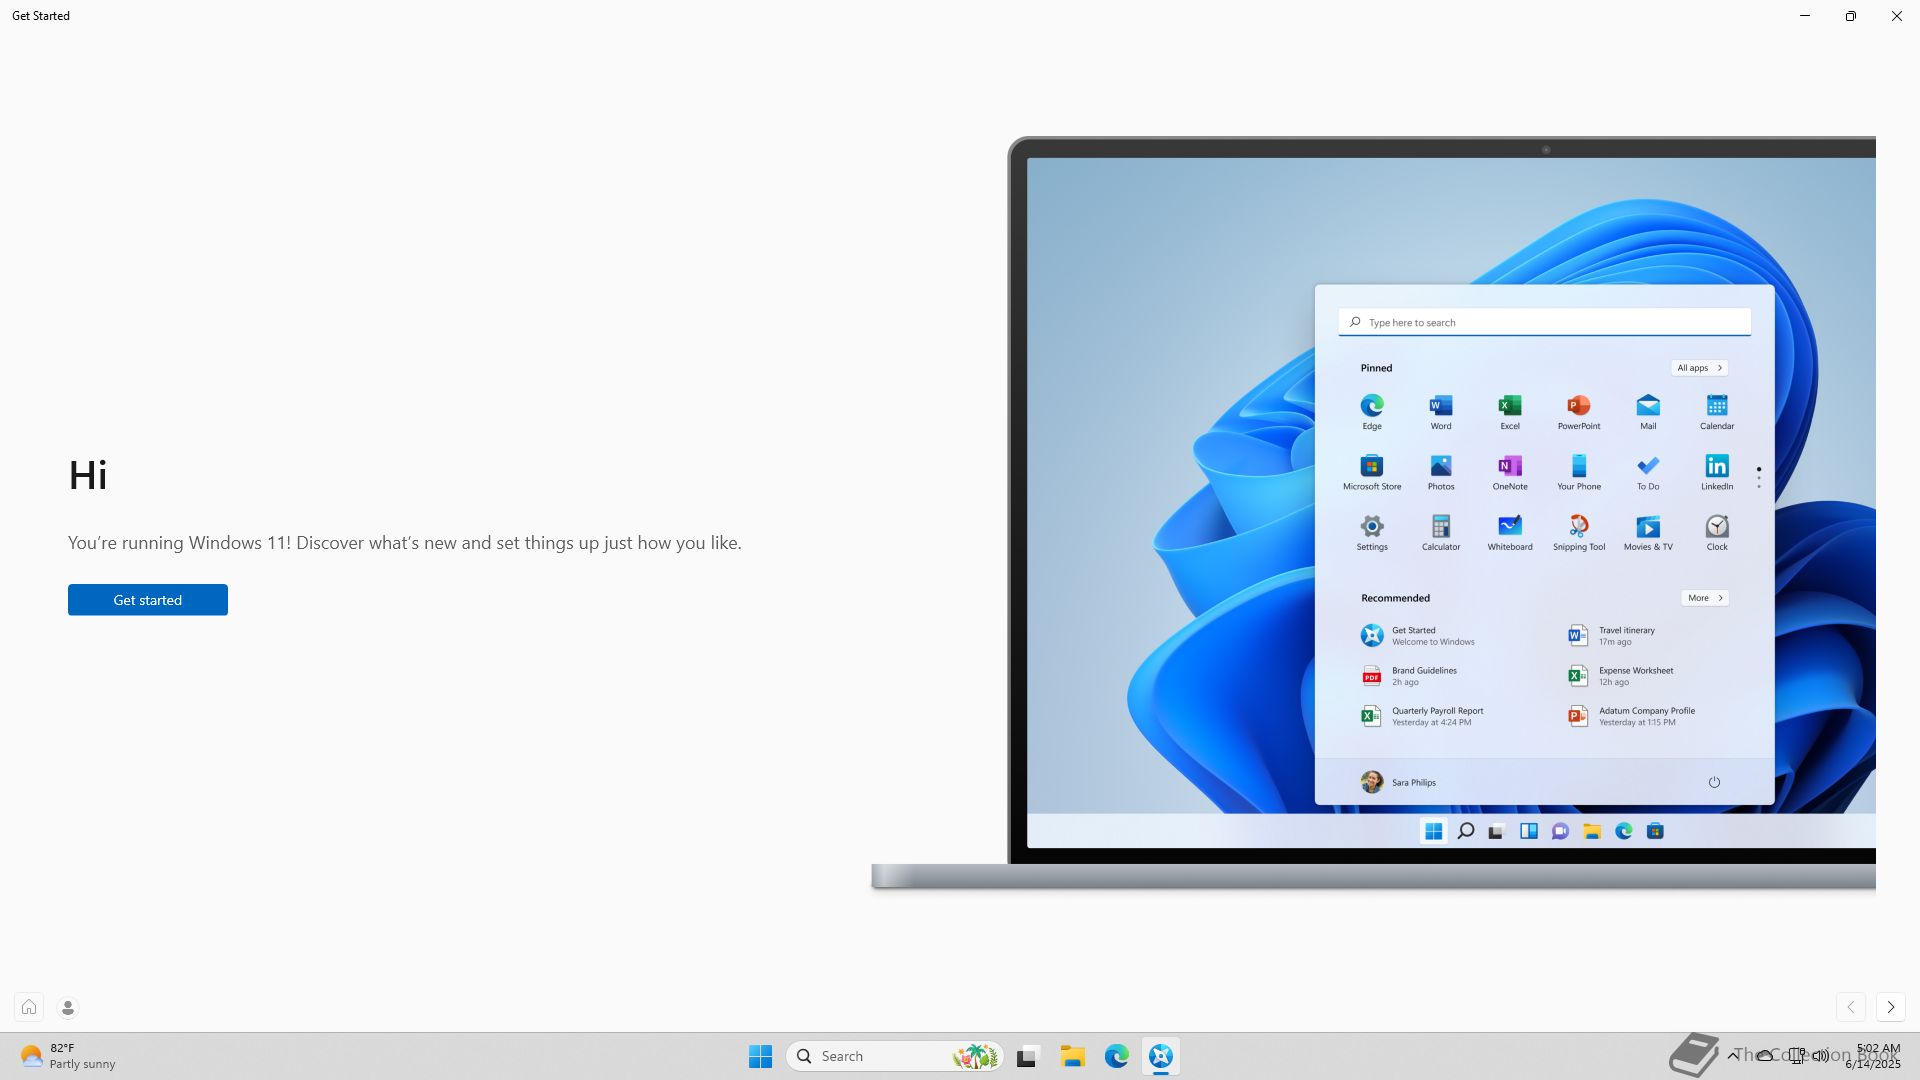Click Get Started app taskbar icon
Screen dimensions: 1920x1080
[1160, 1056]
